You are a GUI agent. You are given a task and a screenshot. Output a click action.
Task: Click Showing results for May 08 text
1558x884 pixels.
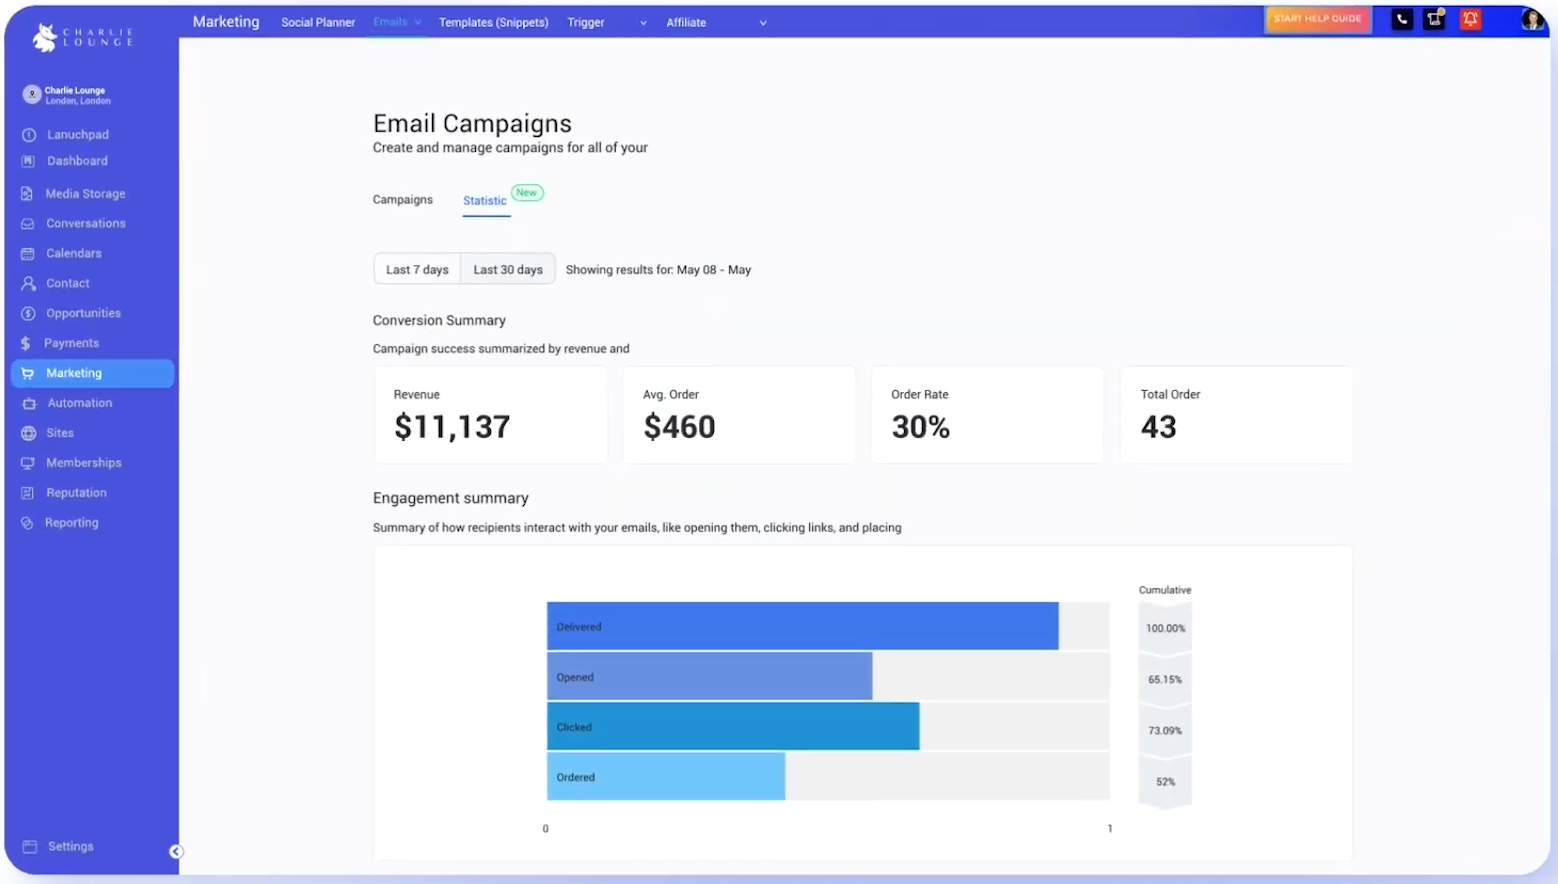coord(658,270)
